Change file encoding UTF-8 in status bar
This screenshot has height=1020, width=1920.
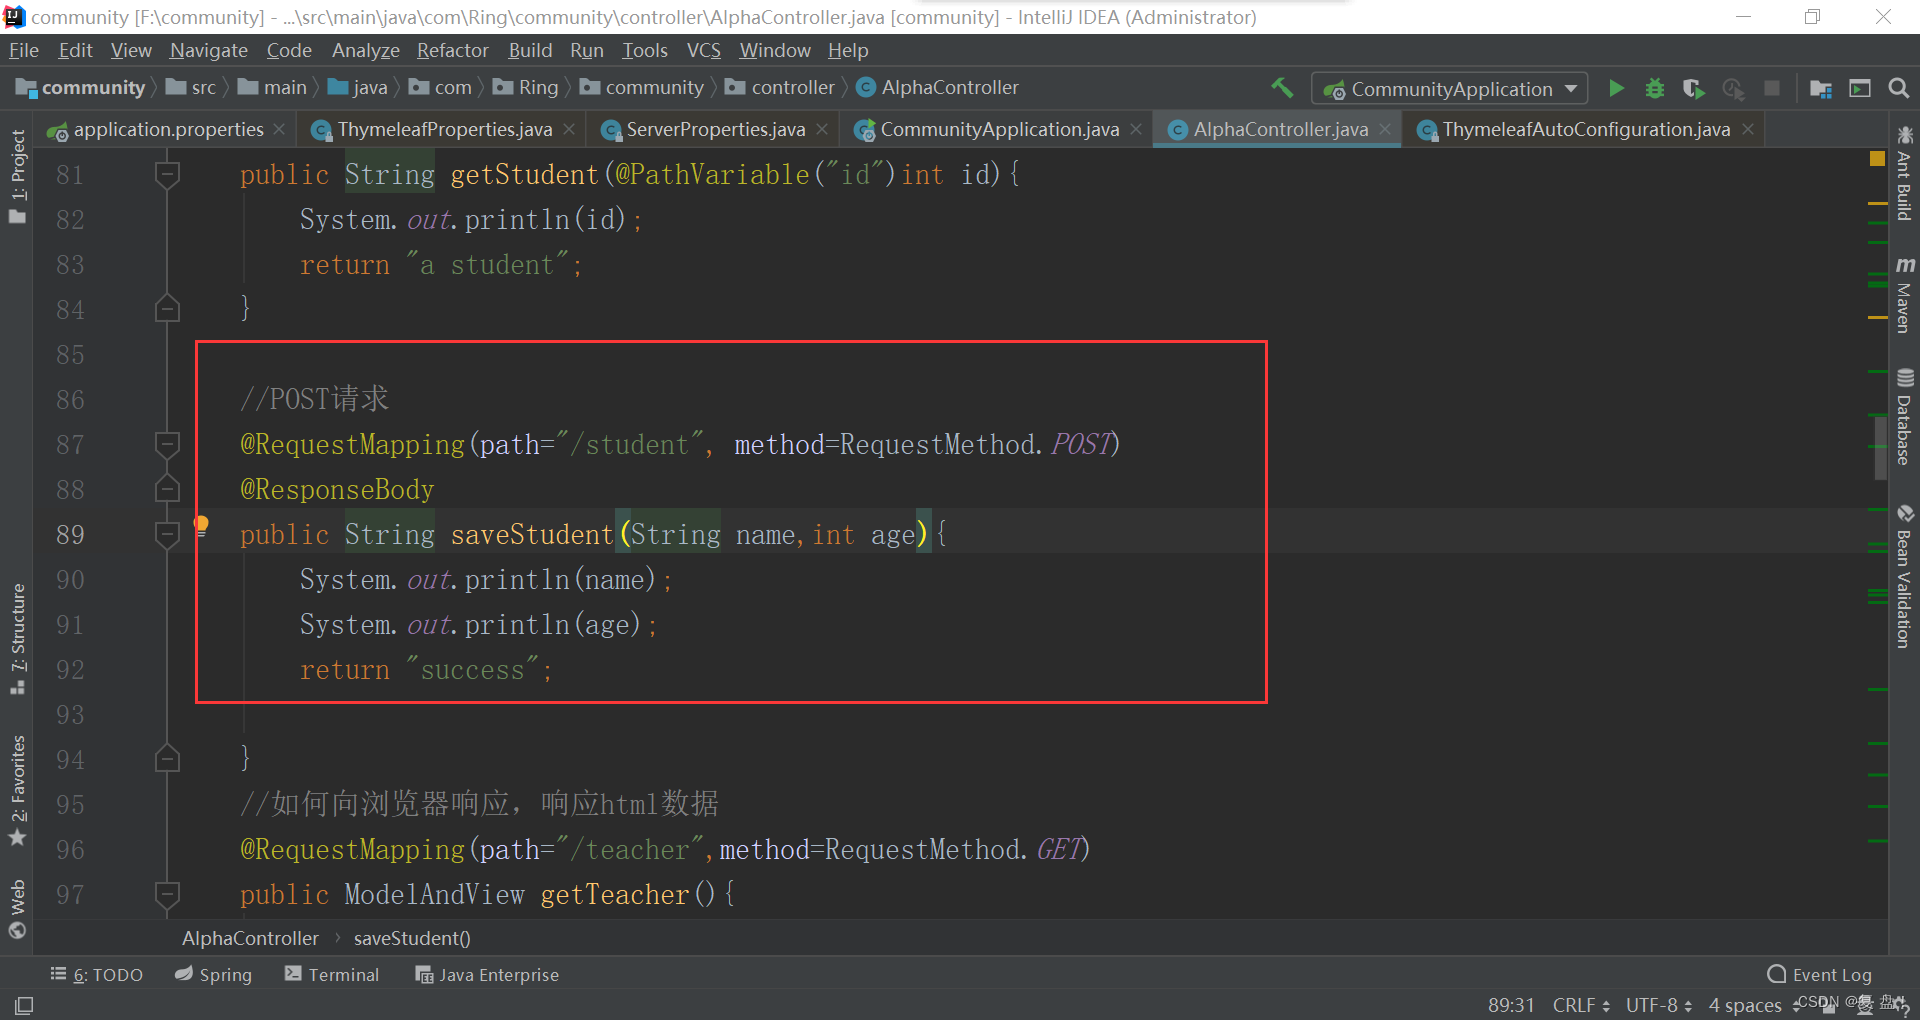pos(1659,1005)
